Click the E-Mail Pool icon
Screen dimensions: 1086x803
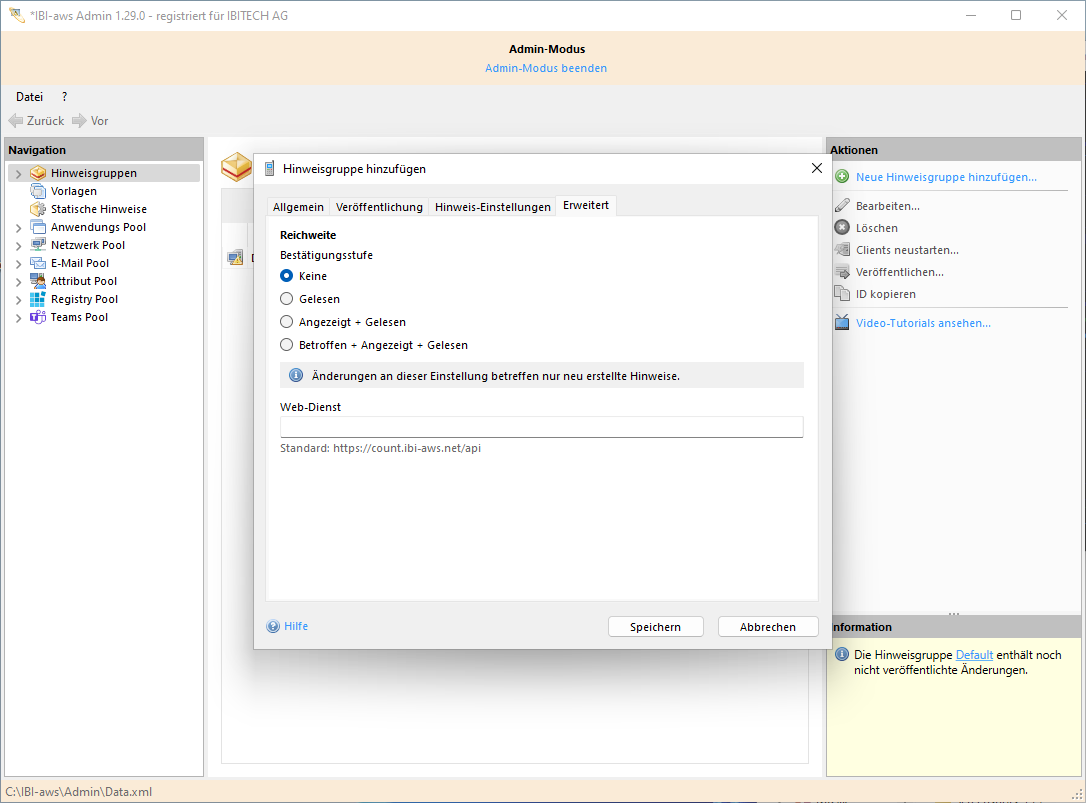[x=38, y=263]
